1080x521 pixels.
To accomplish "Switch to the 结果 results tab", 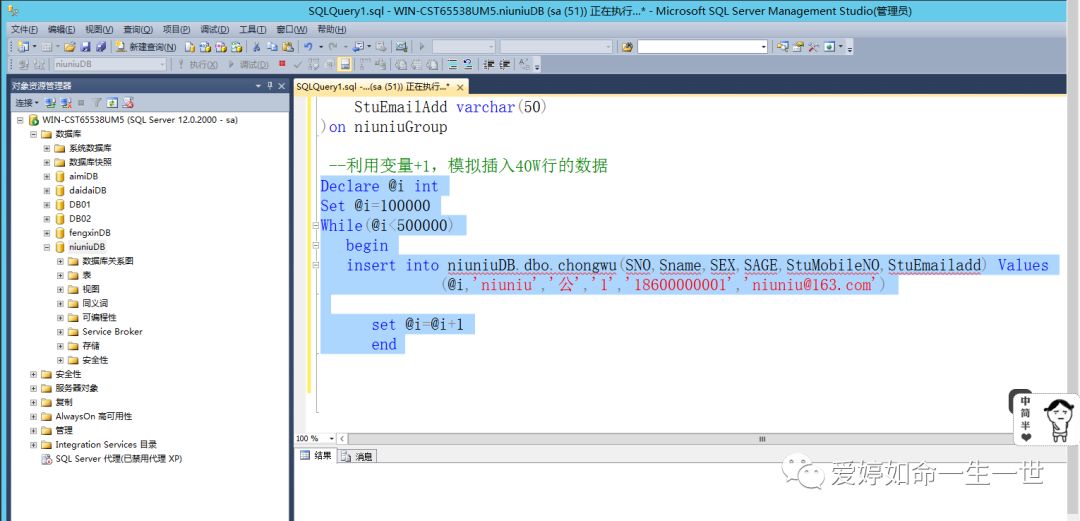I will (x=315, y=456).
